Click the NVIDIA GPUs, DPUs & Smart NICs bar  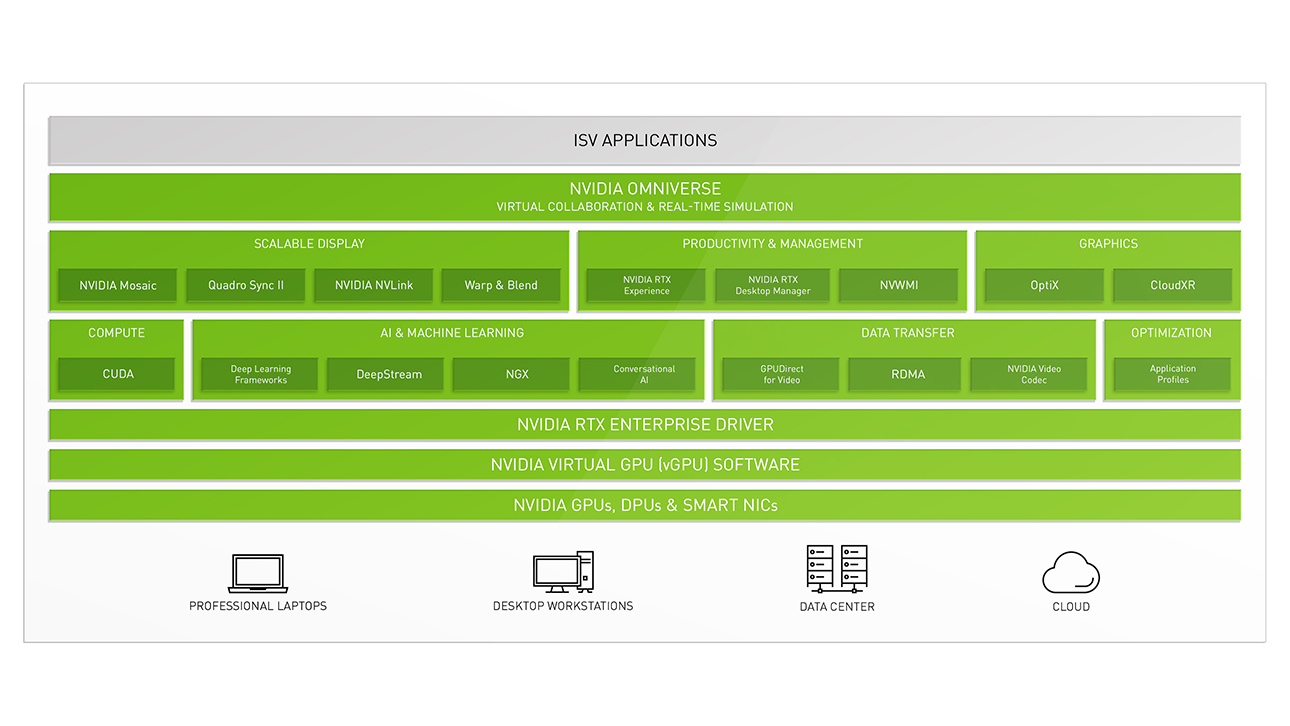pyautogui.click(x=645, y=505)
